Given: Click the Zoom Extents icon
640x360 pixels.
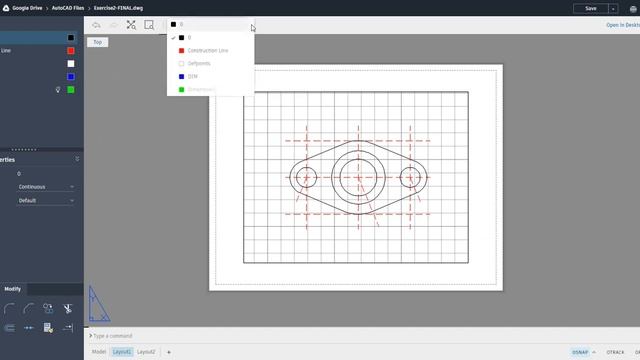Looking at the screenshot, I should pyautogui.click(x=131, y=25).
